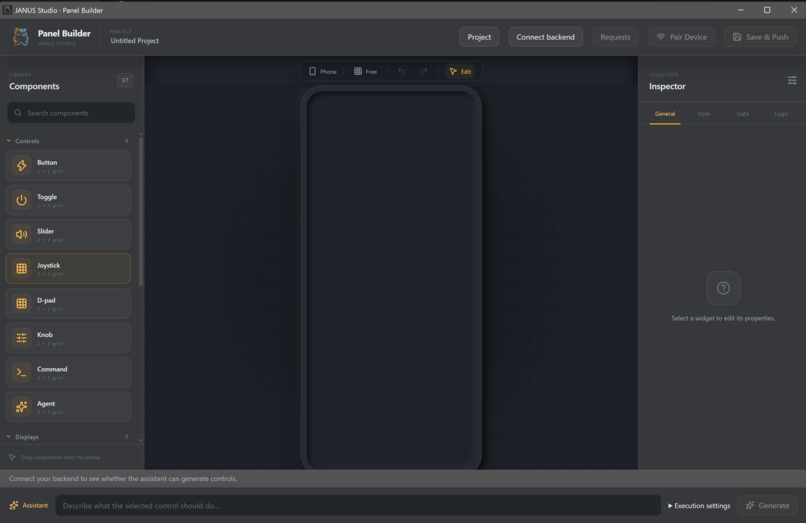Focus the Search components field
This screenshot has height=523, width=806.
click(x=71, y=113)
